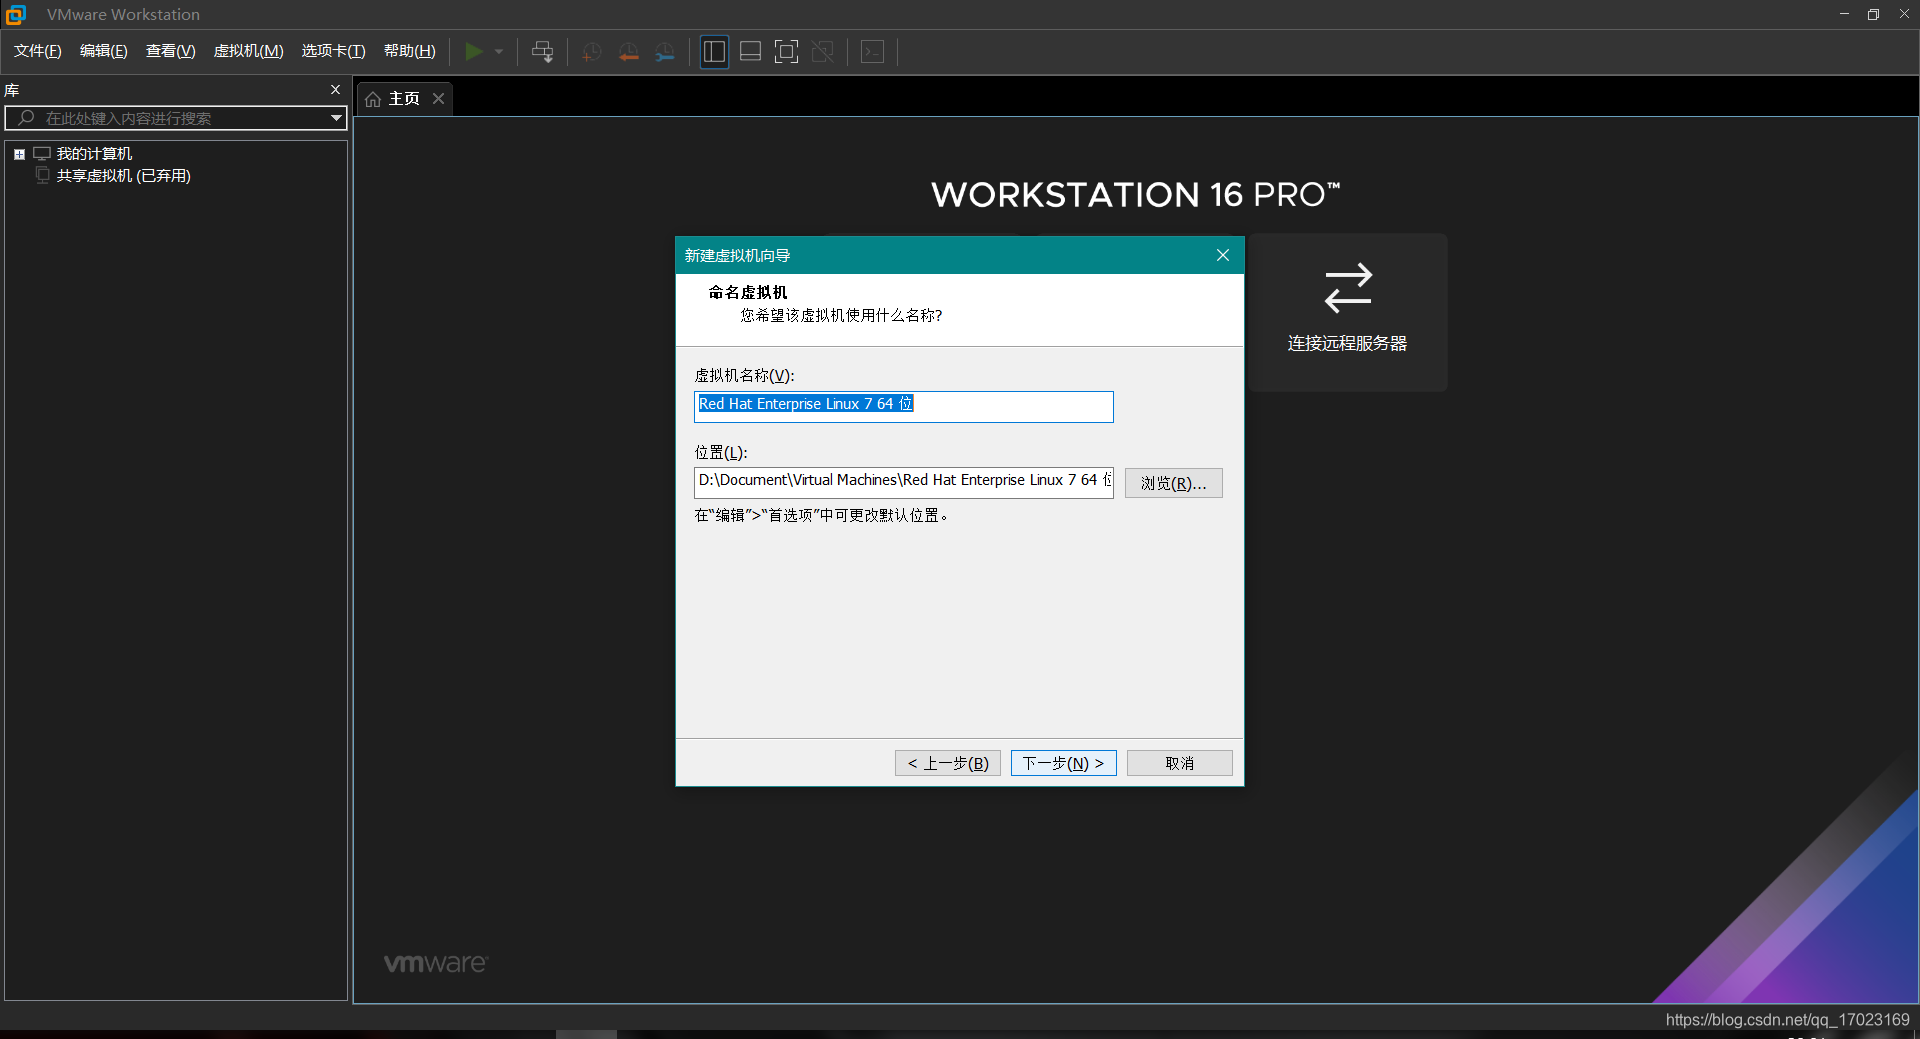This screenshot has width=1920, height=1039.
Task: Click the 下一步(N) > button
Action: 1063,763
